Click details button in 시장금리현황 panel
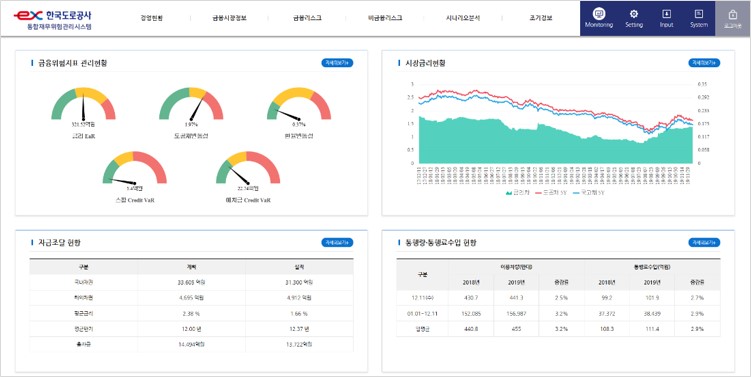The width and height of the screenshot is (751, 377). (x=704, y=63)
